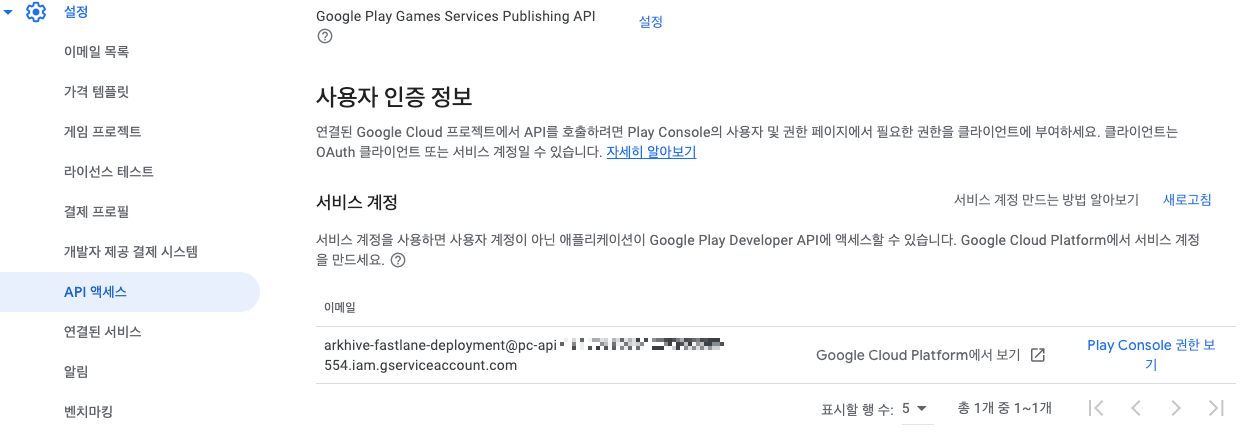Click external link icon beside Cloud Platform
This screenshot has width=1249, height=438.
[x=1038, y=355]
